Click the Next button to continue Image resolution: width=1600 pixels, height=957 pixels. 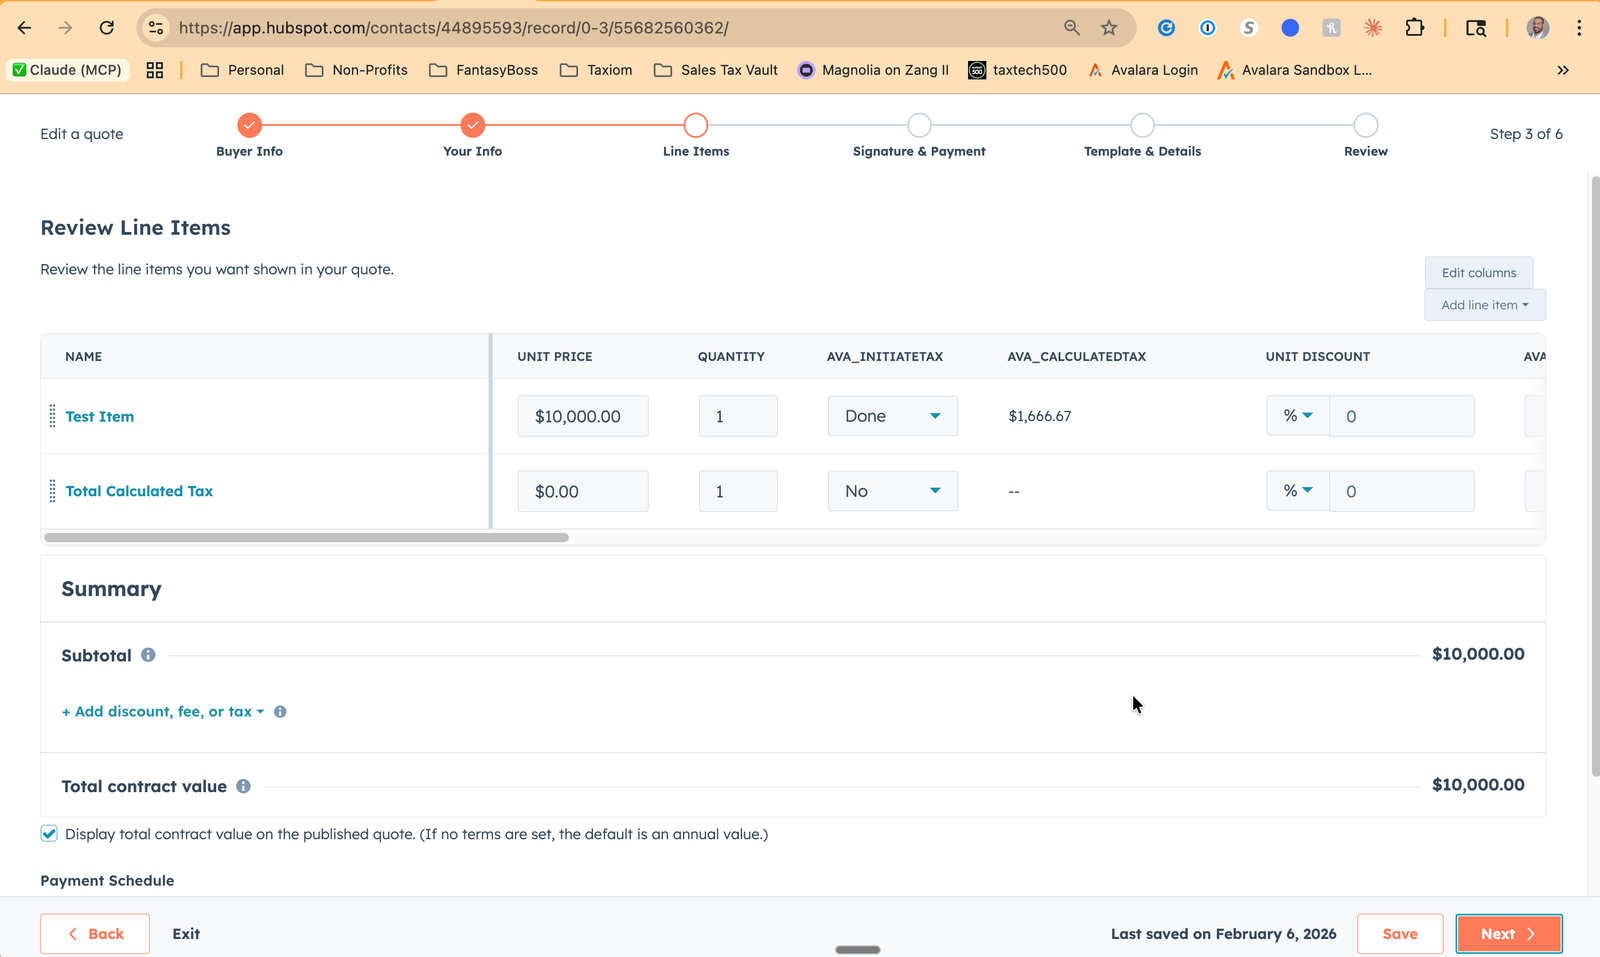coord(1508,933)
